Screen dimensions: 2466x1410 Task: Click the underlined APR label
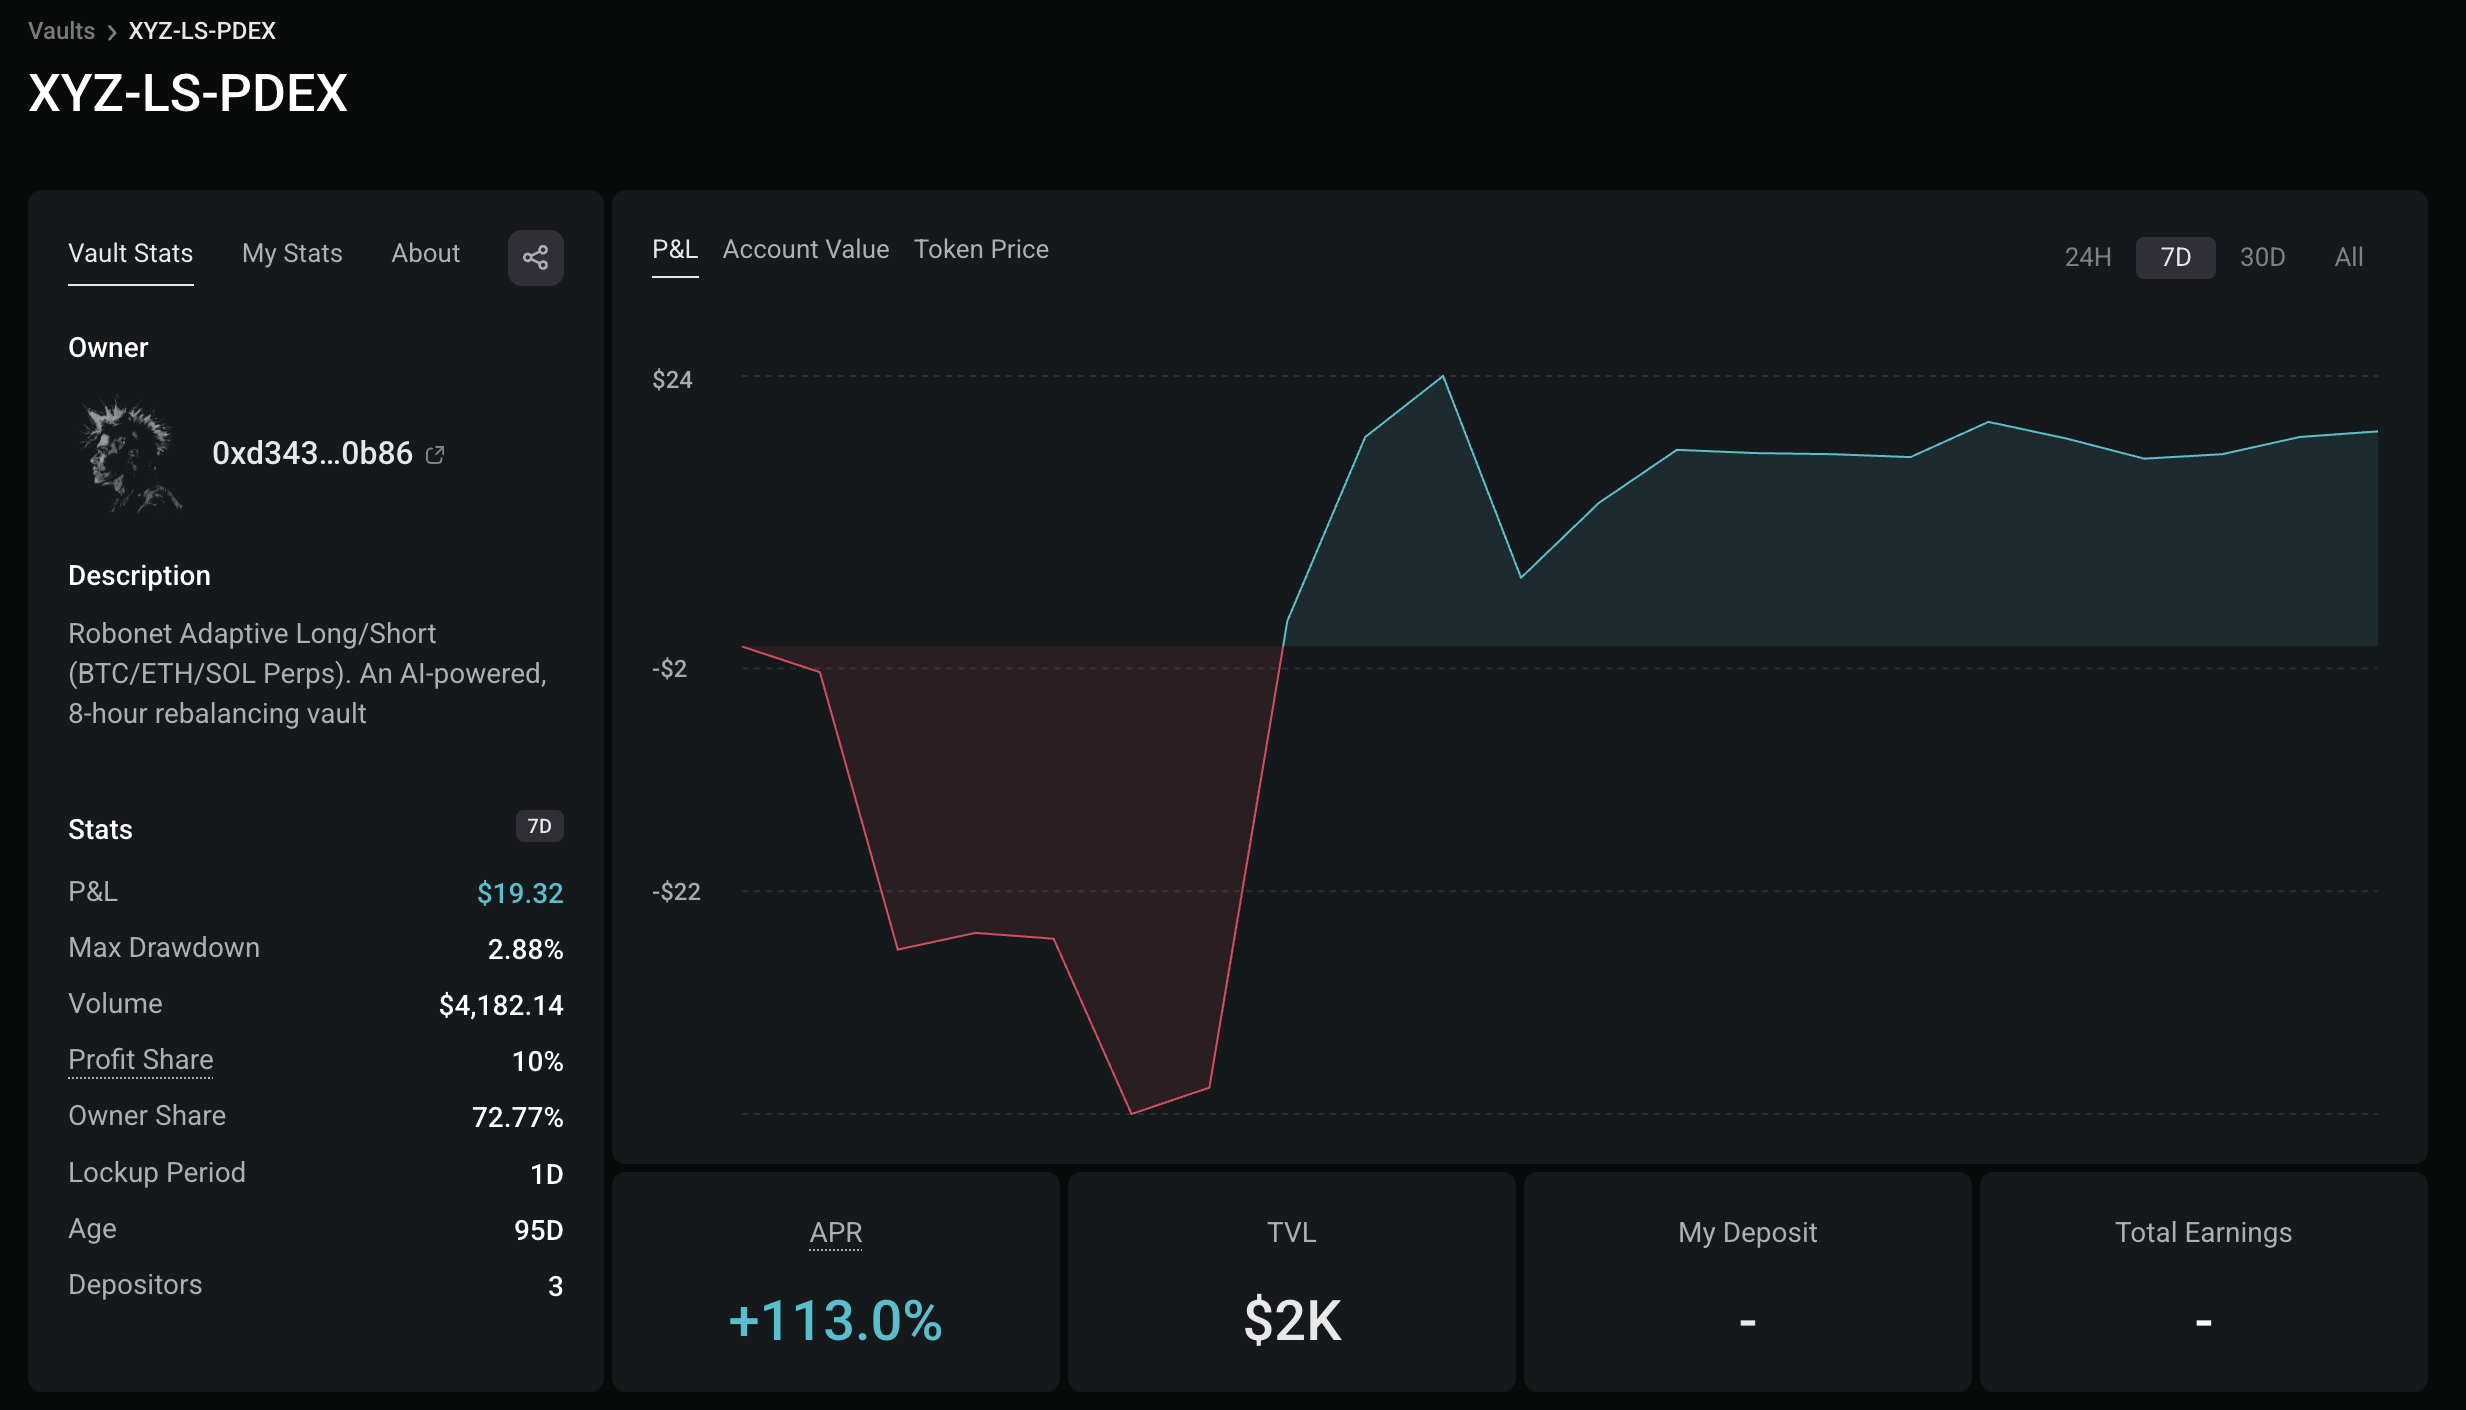pos(835,1233)
